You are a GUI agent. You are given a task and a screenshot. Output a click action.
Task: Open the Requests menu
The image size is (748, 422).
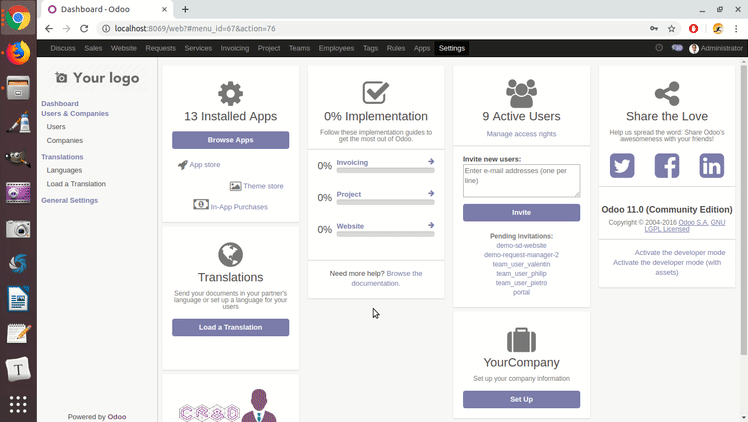coord(160,48)
